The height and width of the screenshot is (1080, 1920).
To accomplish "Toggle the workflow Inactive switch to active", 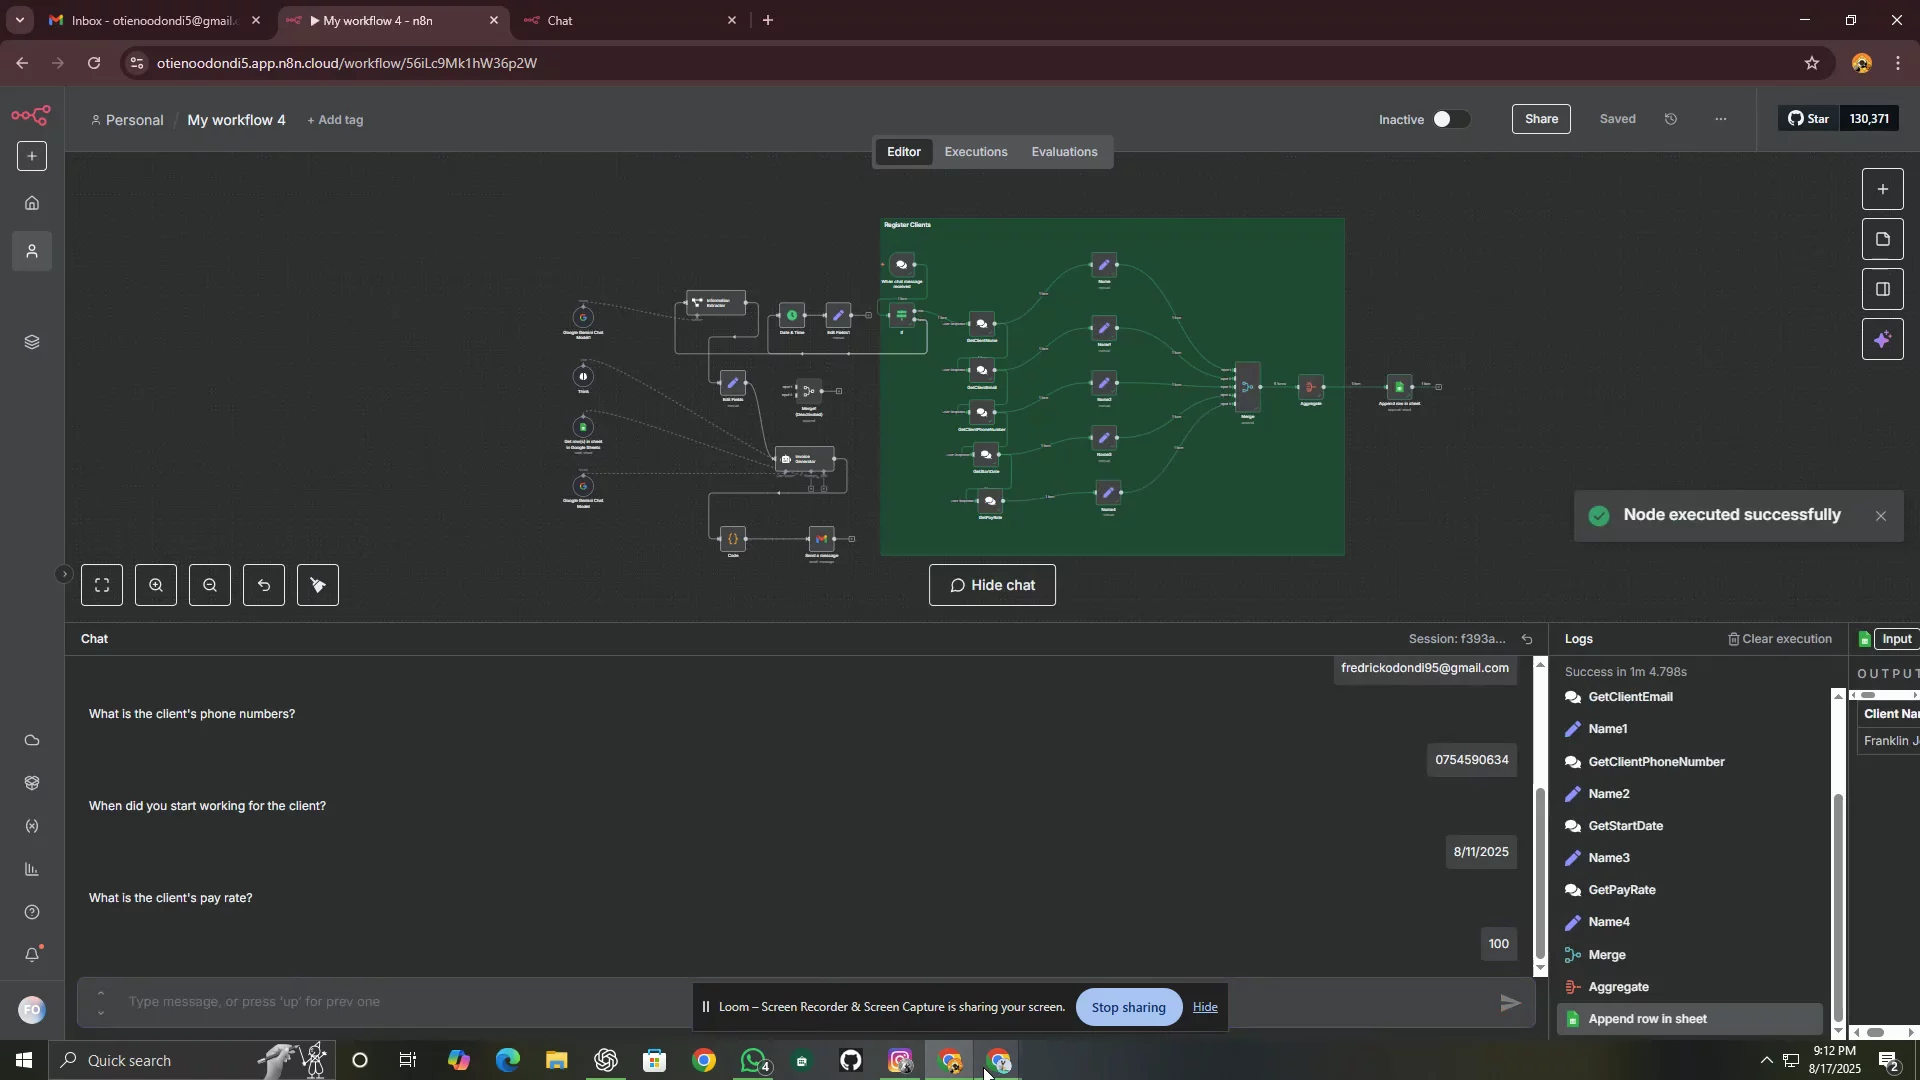I will pos(1451,119).
